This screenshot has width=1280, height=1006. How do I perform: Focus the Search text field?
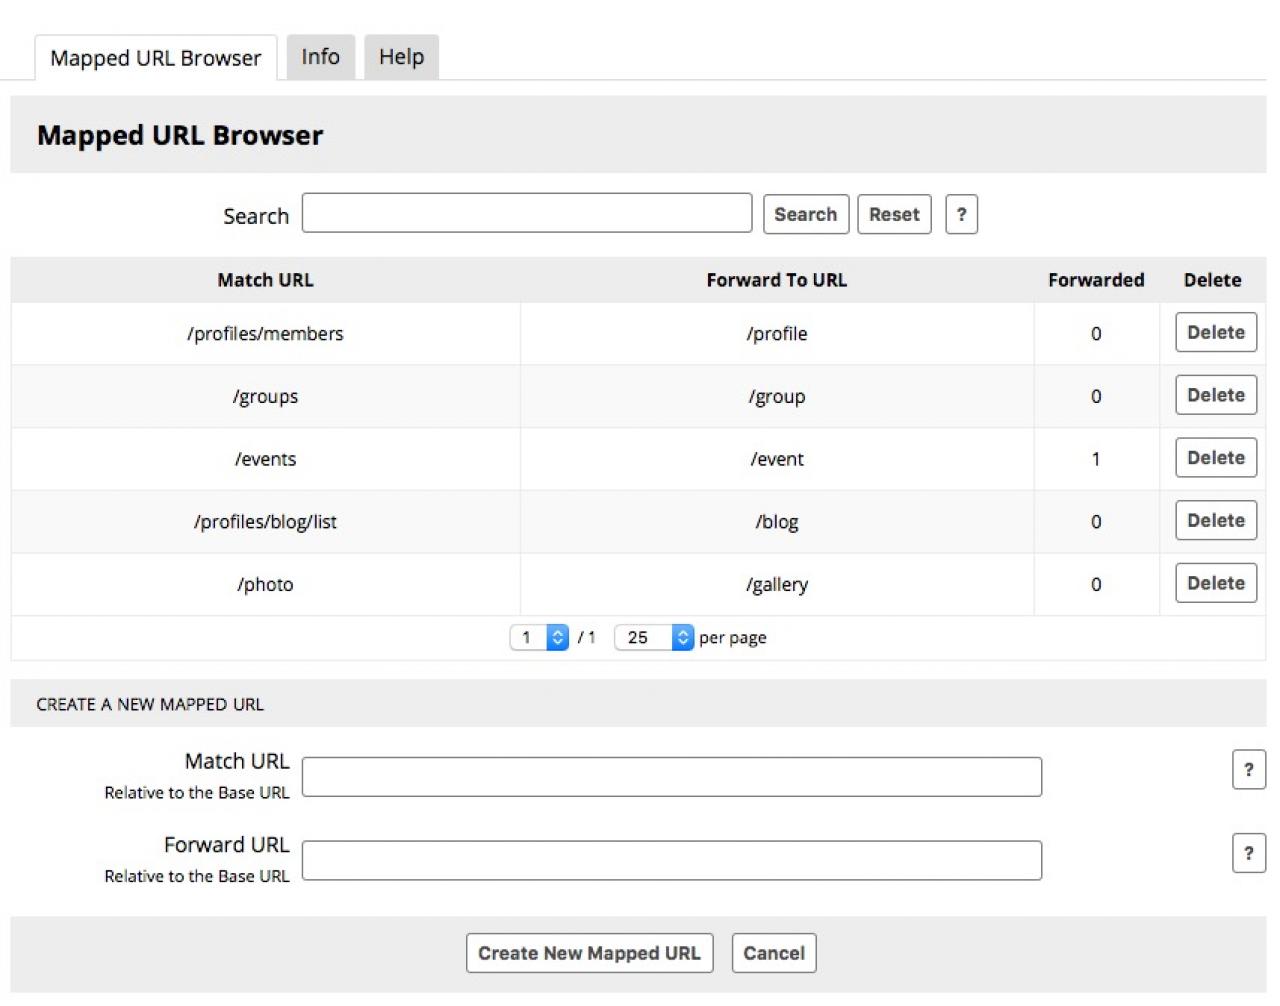click(526, 213)
